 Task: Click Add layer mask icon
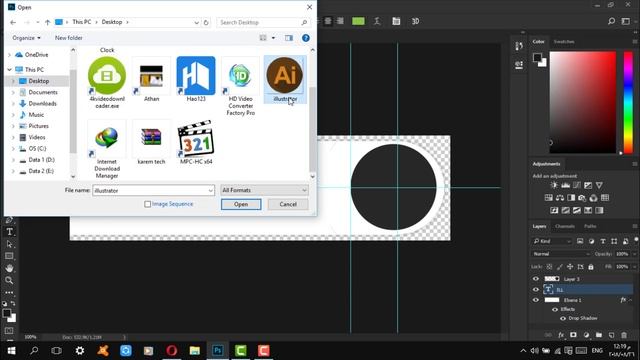[x=573, y=335]
